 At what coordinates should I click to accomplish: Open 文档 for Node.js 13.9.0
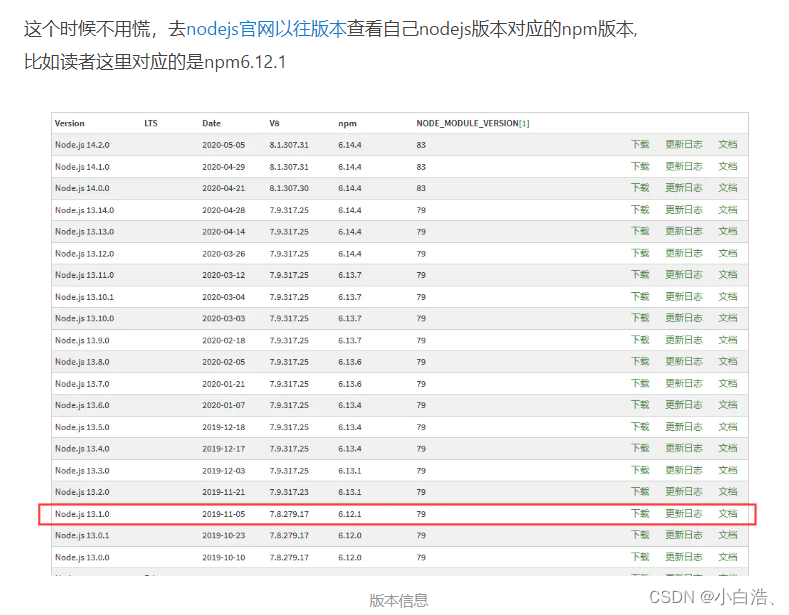pos(728,340)
